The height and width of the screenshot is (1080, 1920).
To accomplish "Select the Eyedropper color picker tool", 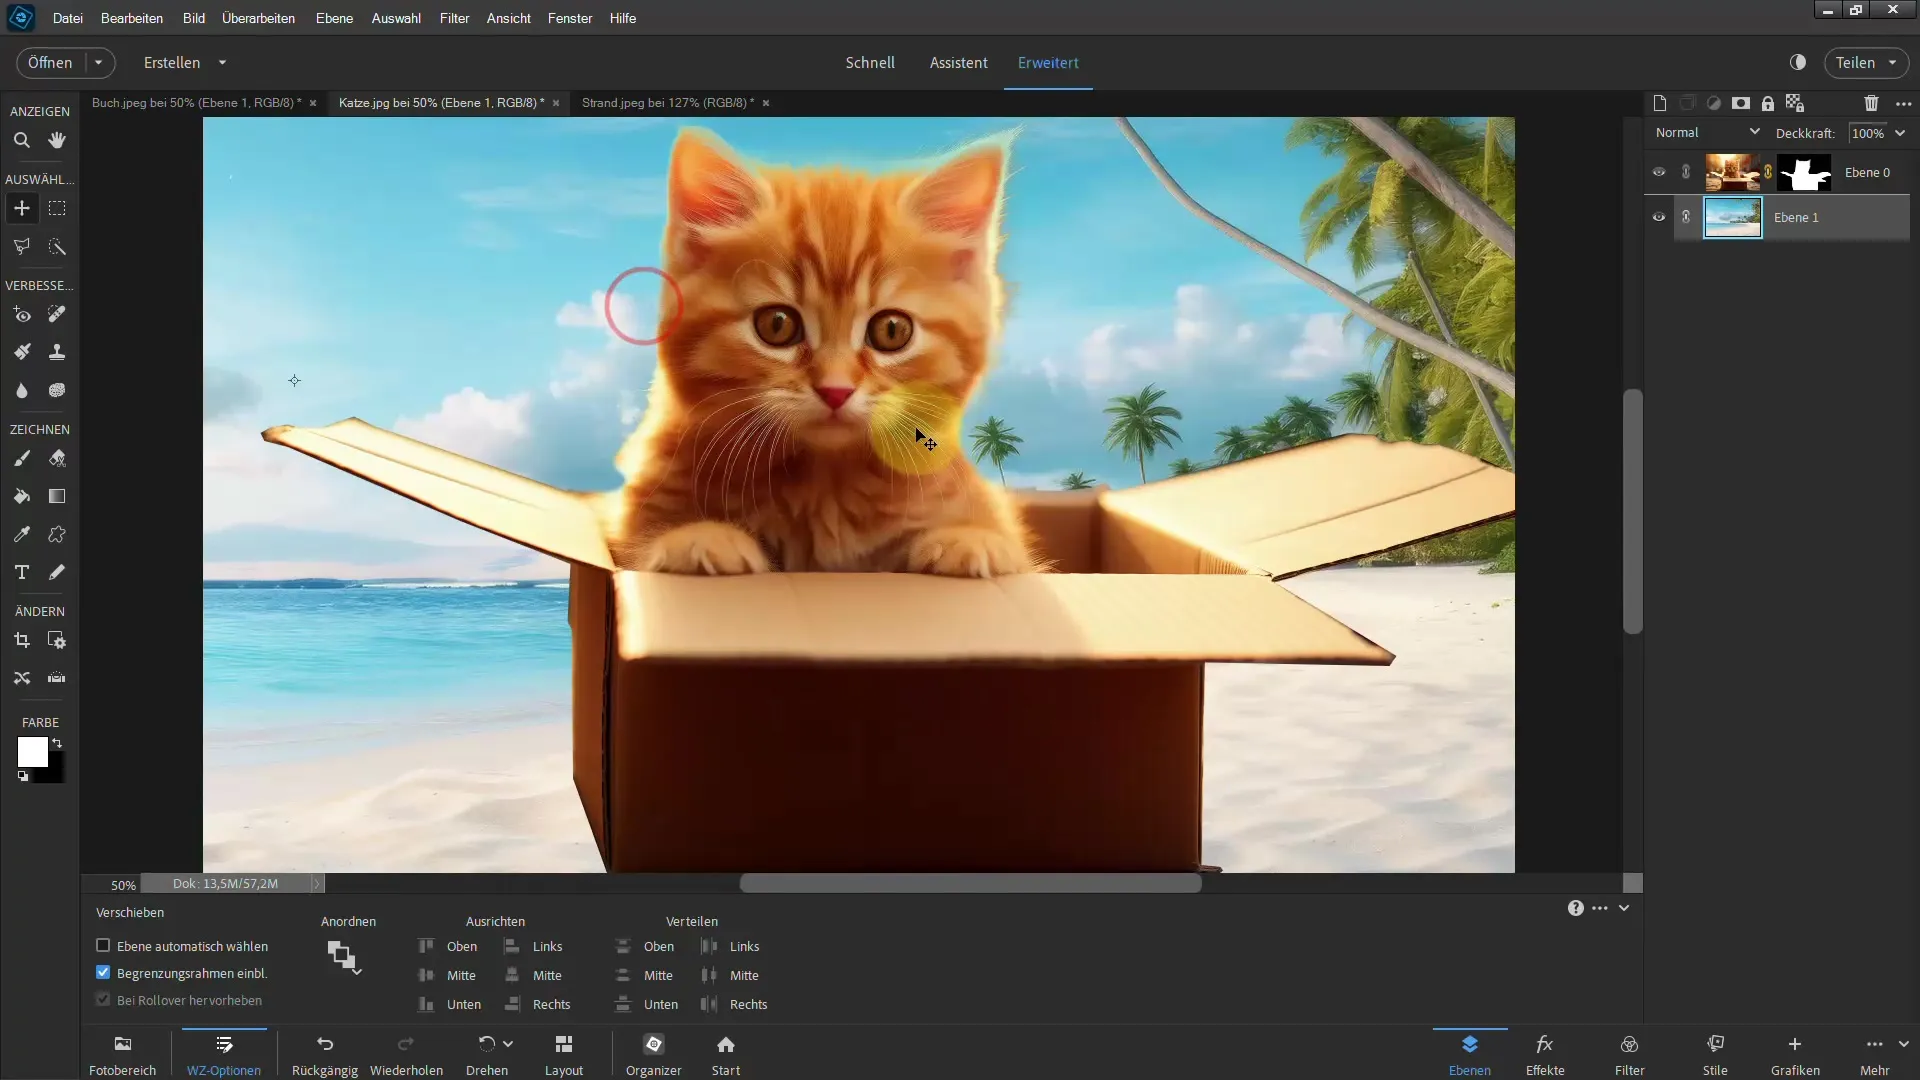I will pyautogui.click(x=21, y=534).
